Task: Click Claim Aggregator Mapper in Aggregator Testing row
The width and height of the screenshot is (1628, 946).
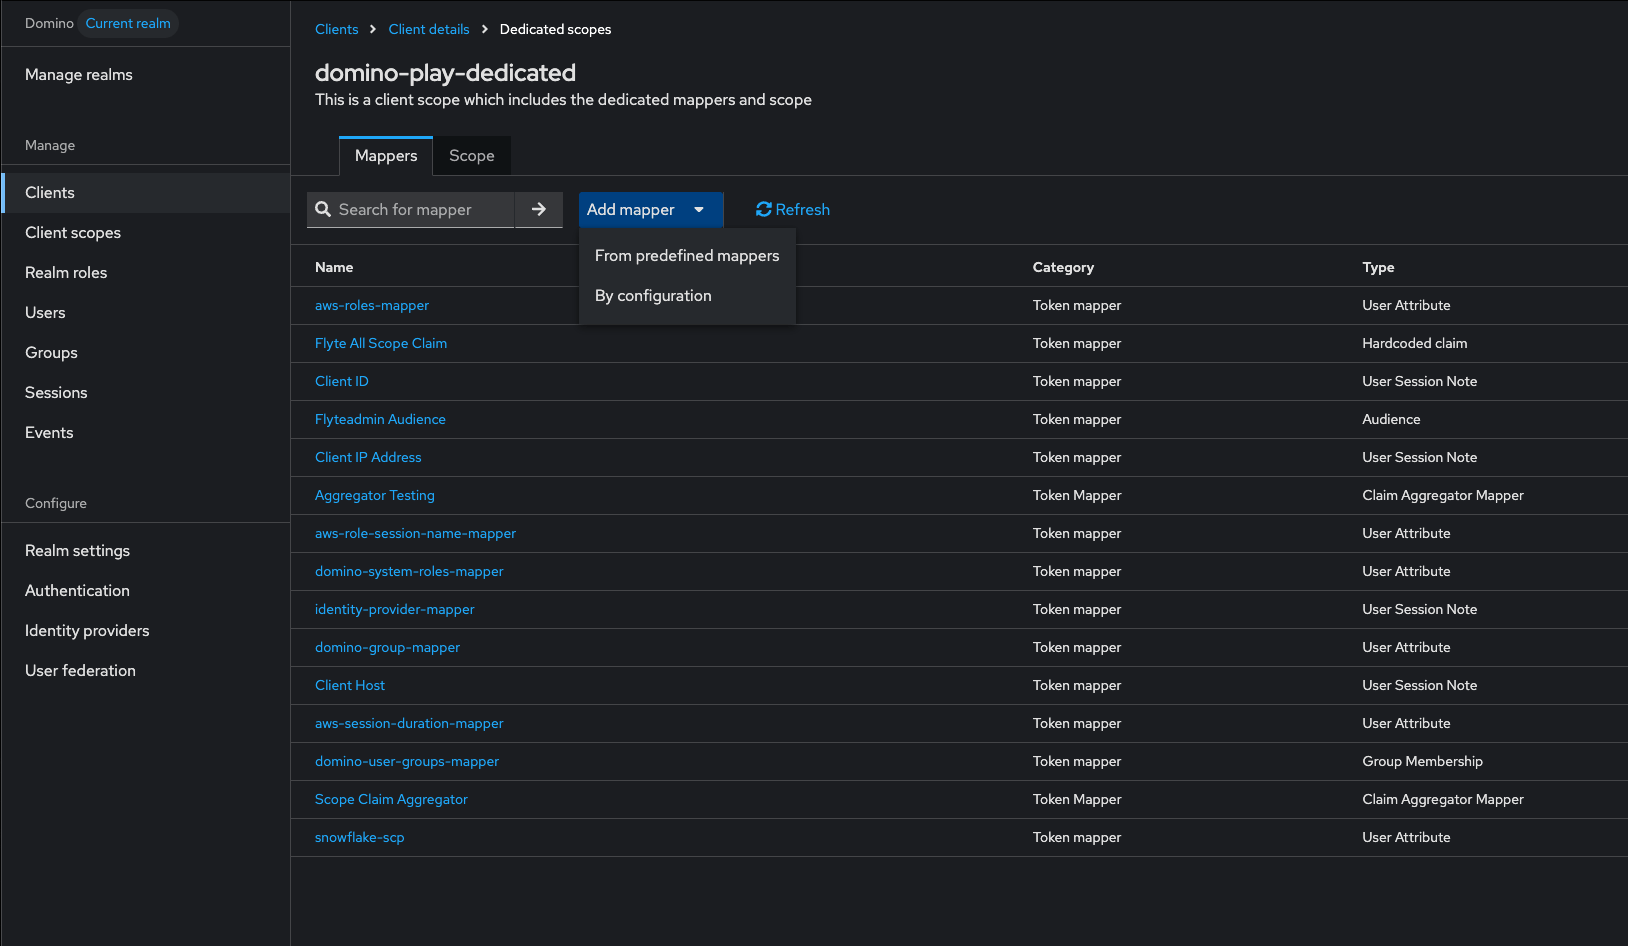Action: point(1443,495)
